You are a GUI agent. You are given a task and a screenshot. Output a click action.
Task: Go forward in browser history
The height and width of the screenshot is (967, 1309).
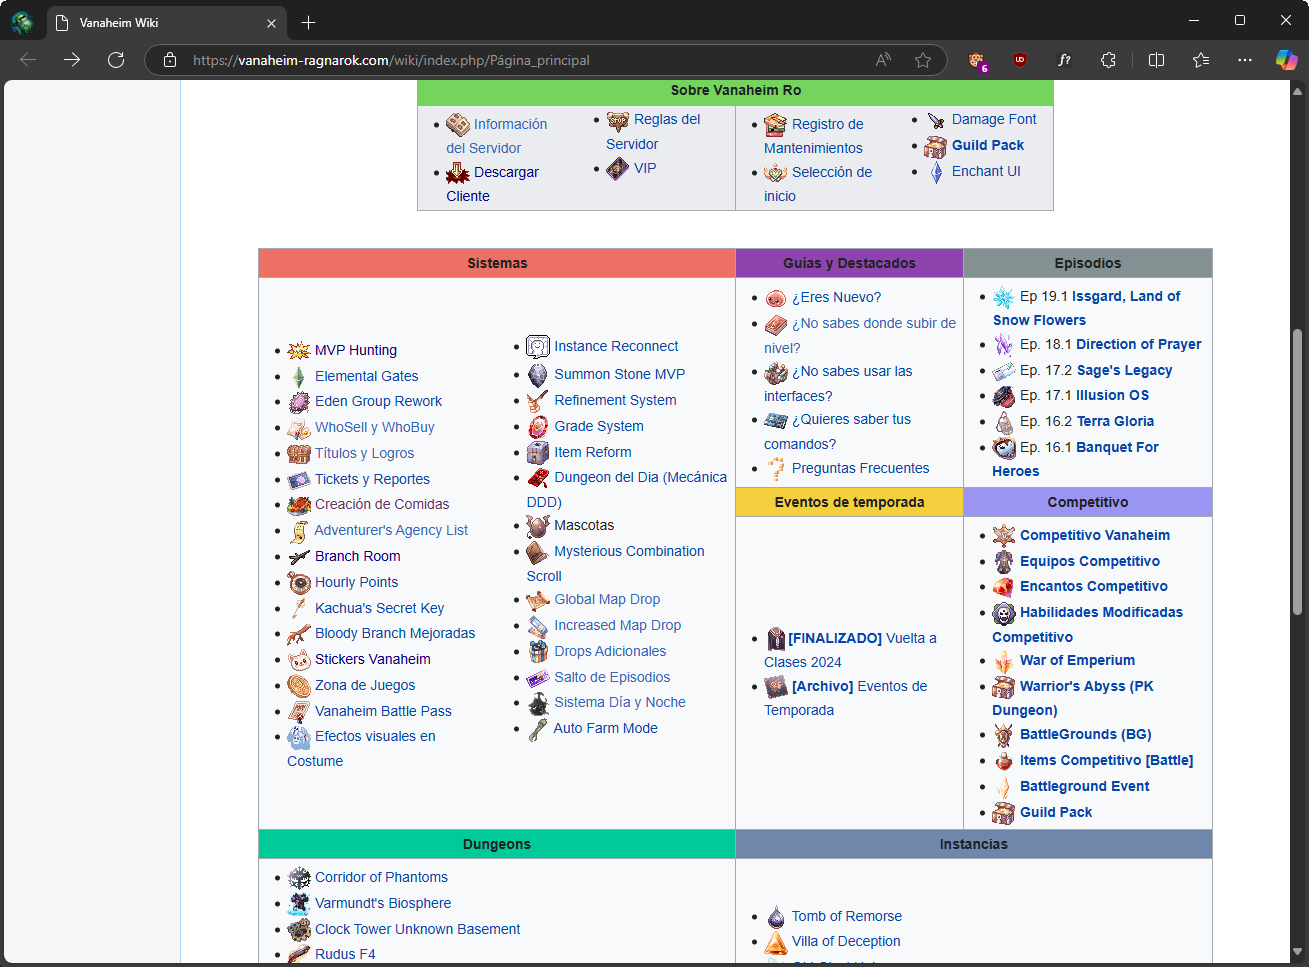[72, 60]
